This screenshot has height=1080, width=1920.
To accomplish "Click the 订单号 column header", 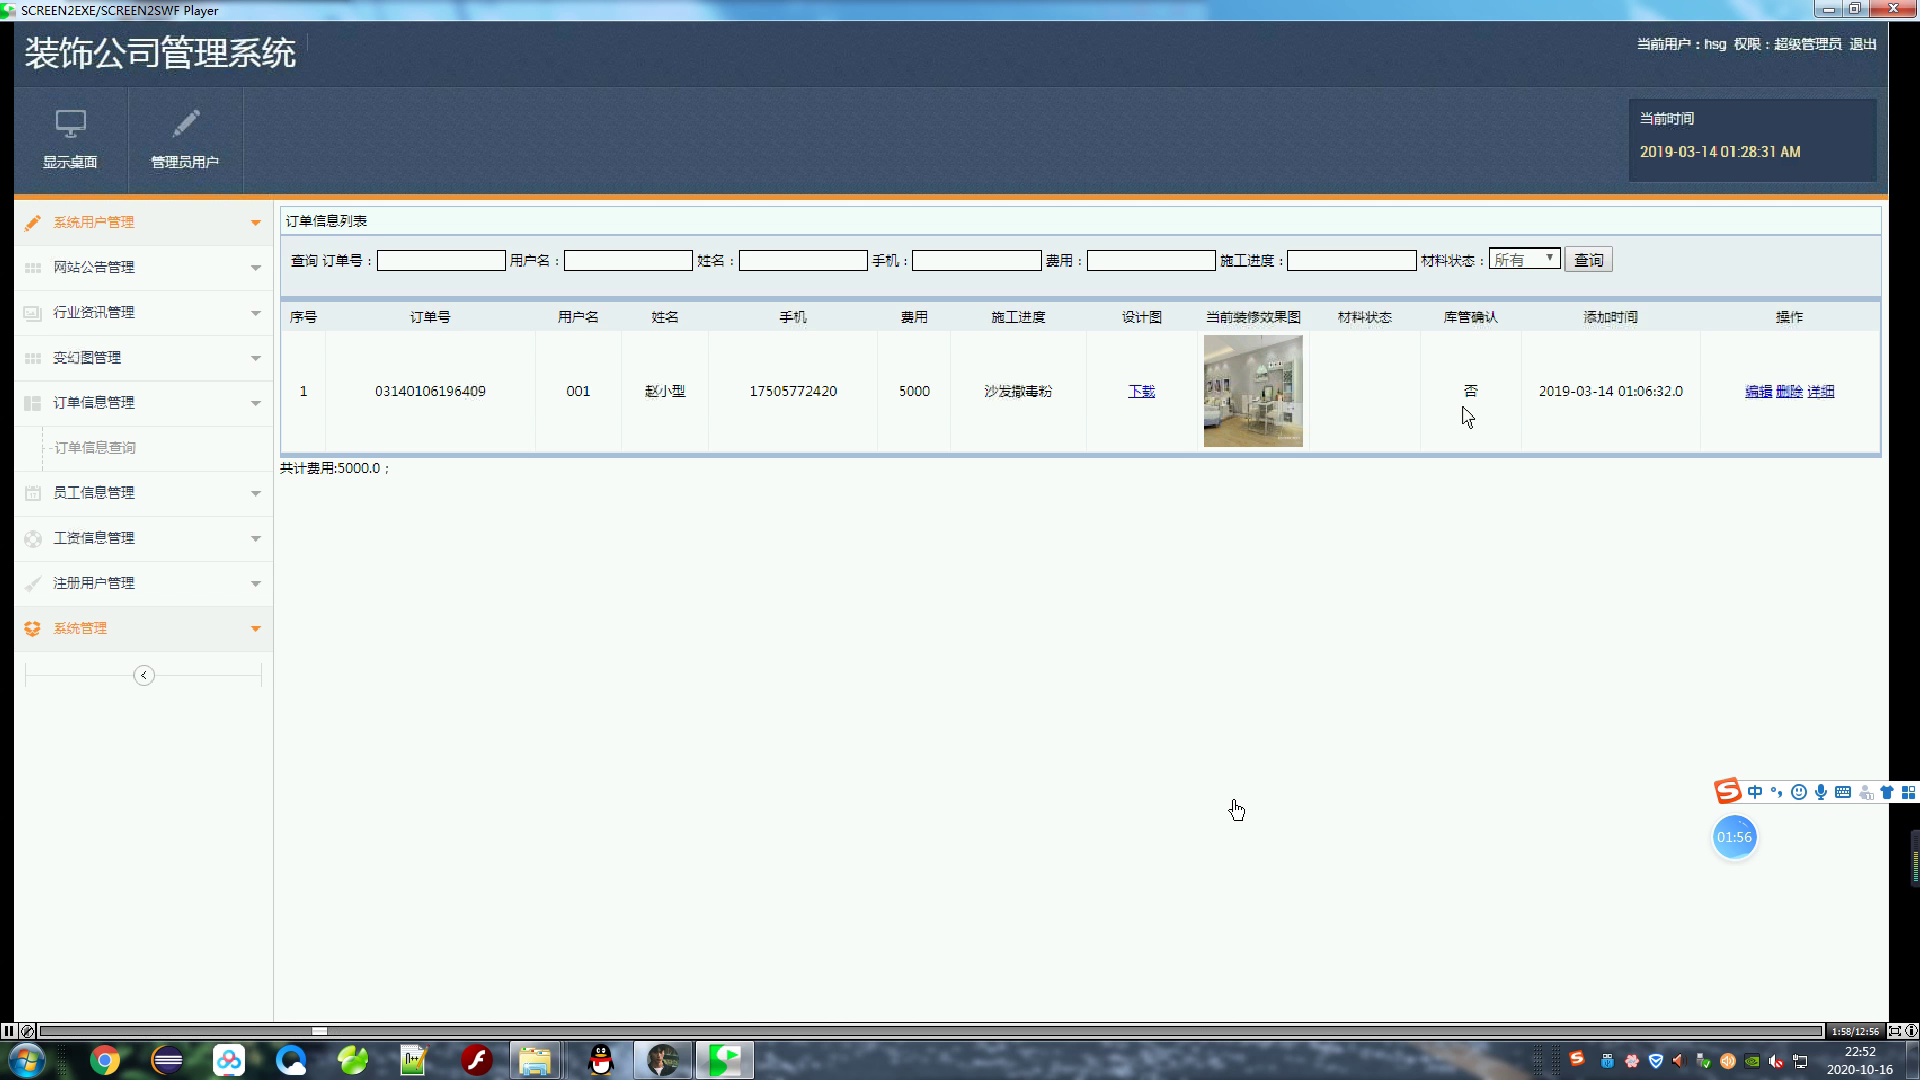I will [430, 317].
